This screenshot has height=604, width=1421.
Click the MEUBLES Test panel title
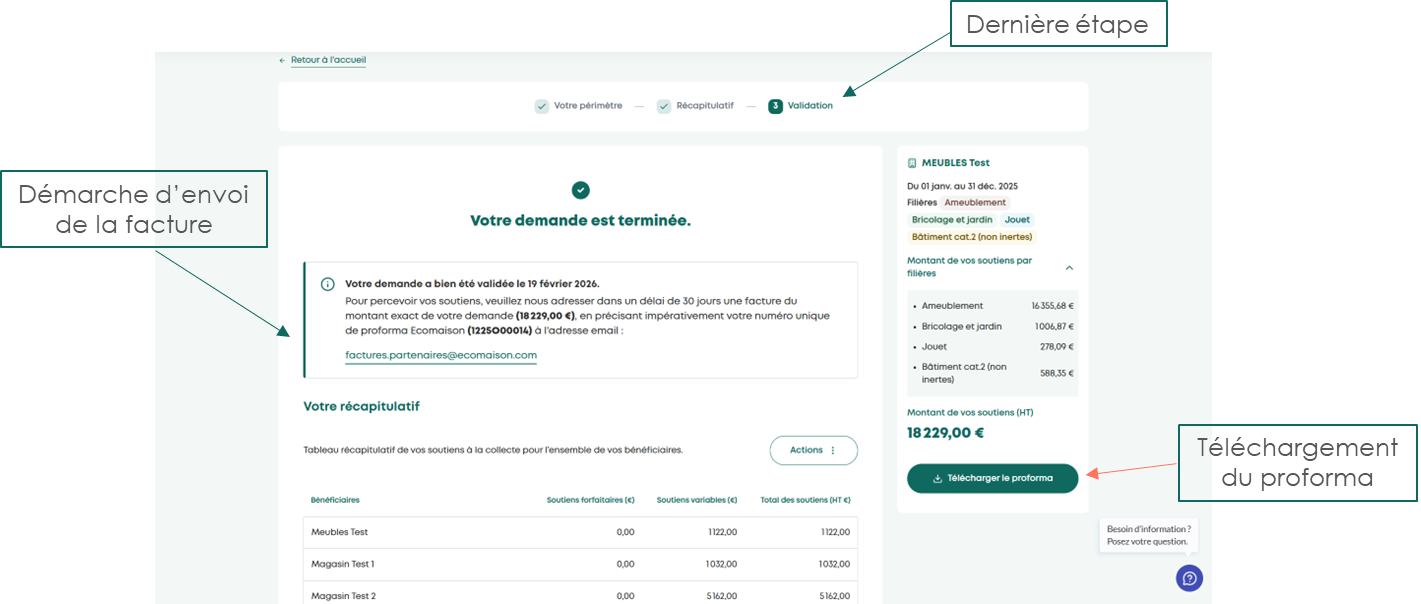[x=955, y=163]
